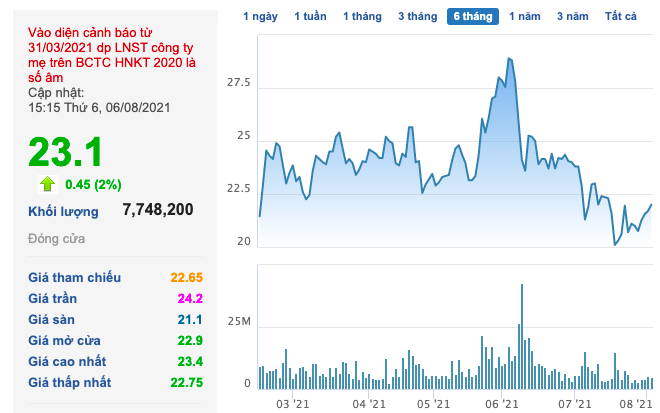Choose the 3 tháng time range
Screen dimensions: 660x413
tap(417, 17)
